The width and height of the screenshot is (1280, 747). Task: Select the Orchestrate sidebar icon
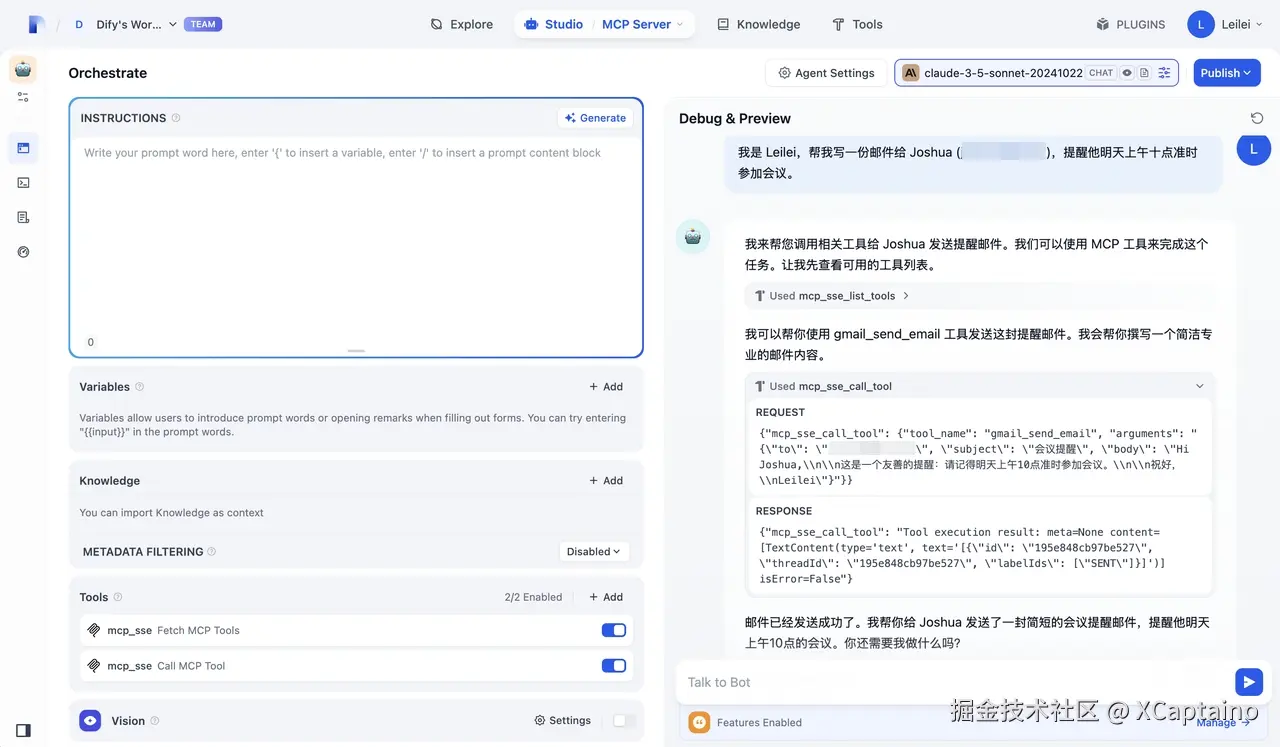(23, 148)
